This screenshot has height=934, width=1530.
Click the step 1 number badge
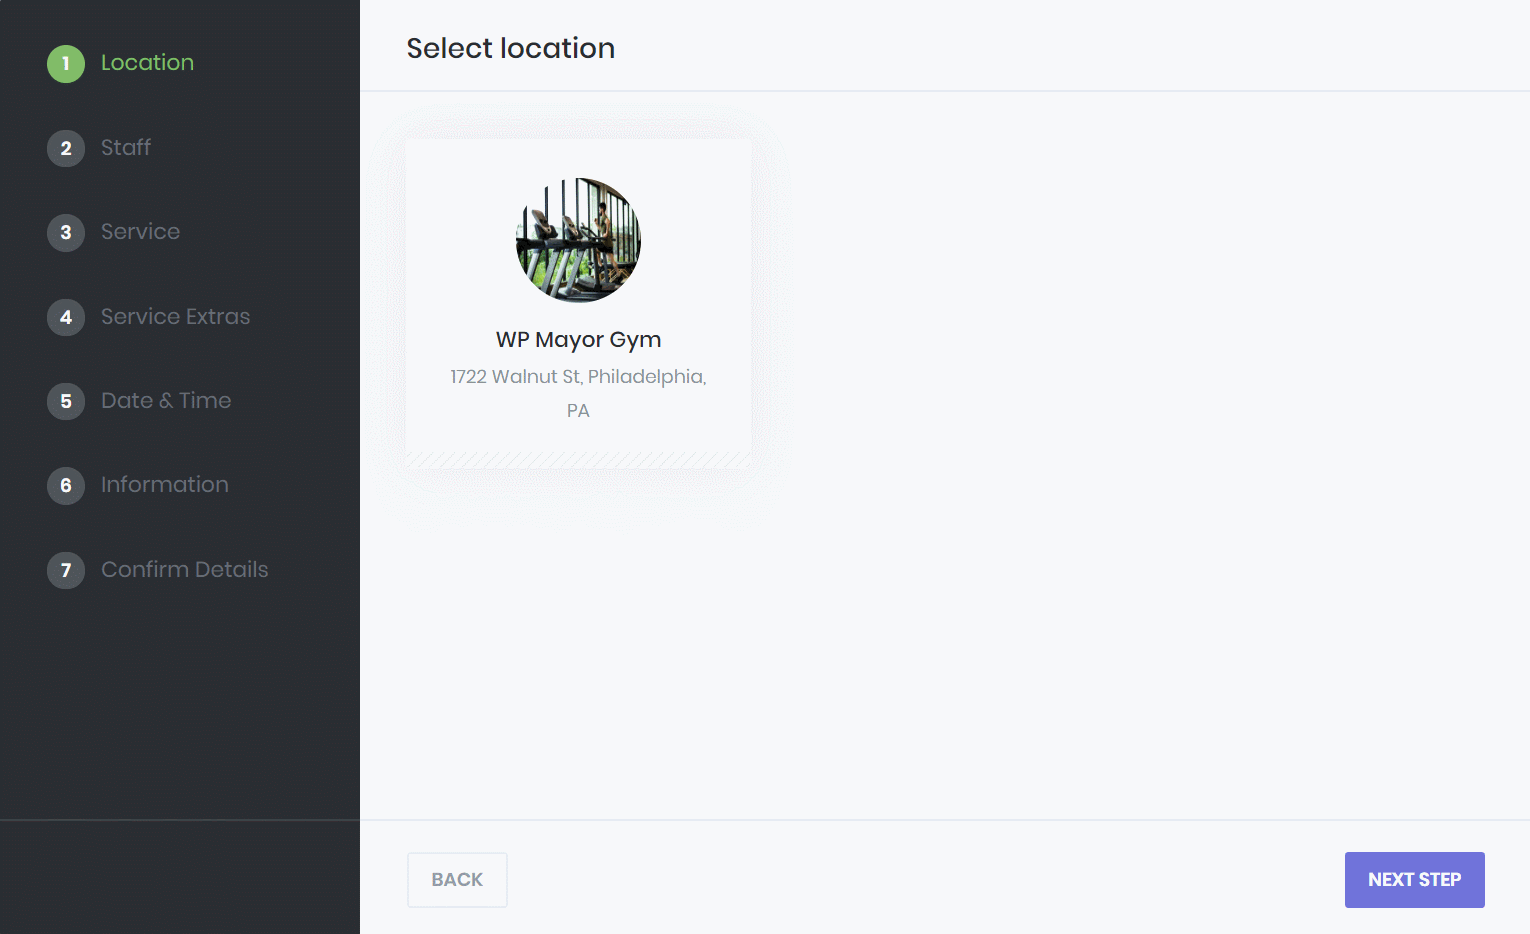point(66,64)
